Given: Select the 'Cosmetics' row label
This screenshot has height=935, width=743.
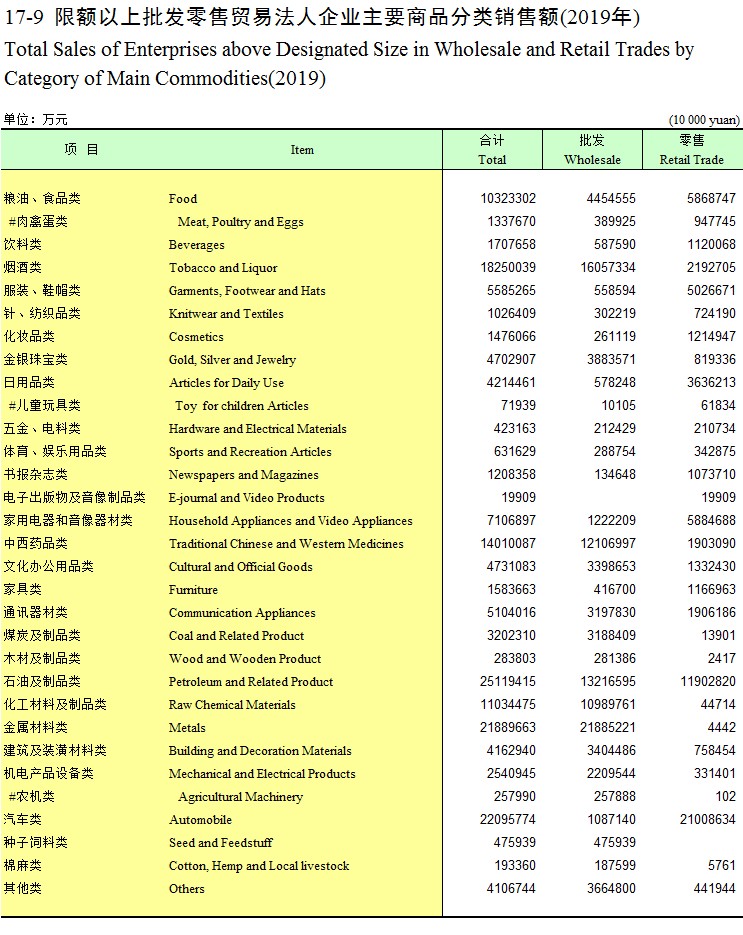Looking at the screenshot, I should [196, 337].
